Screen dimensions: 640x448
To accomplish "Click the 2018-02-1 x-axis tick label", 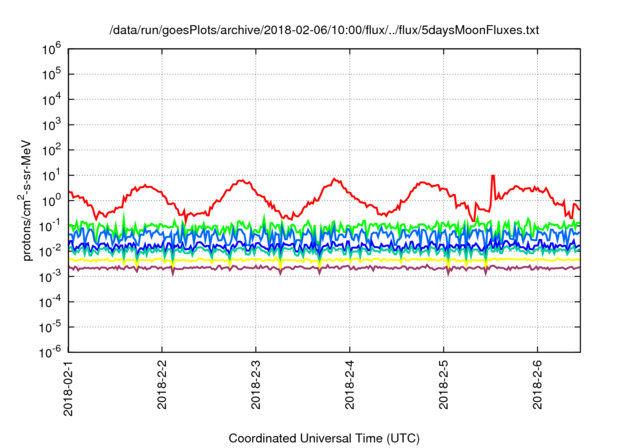I will tap(68, 388).
